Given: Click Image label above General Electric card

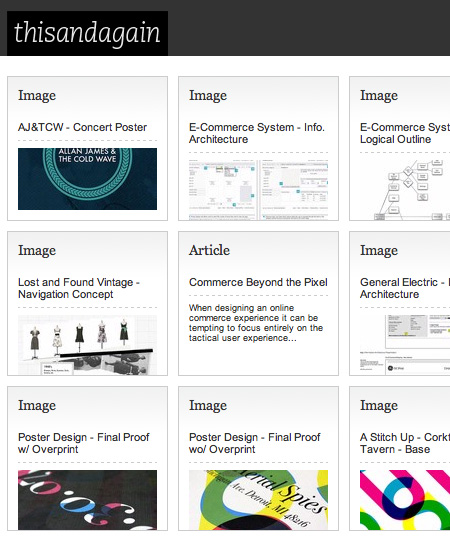Looking at the screenshot, I should (x=379, y=251).
